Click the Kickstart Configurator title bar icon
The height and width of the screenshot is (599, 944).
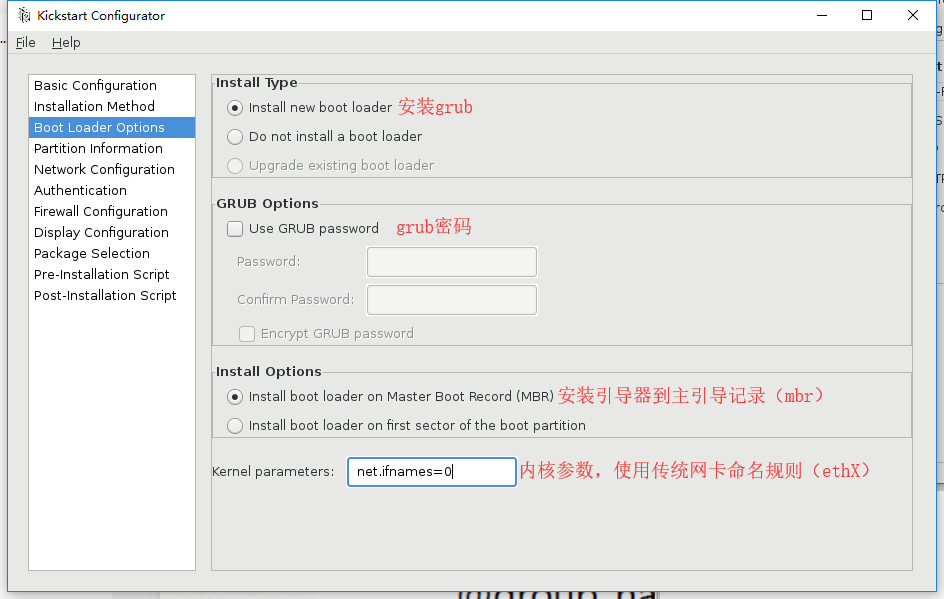(23, 15)
